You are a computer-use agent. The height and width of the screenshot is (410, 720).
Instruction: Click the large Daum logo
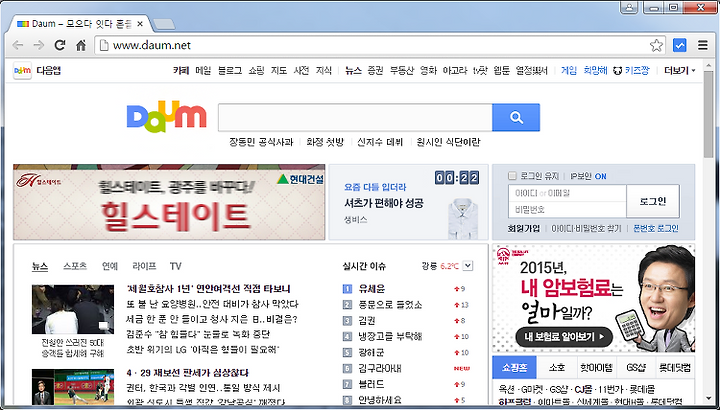(166, 117)
